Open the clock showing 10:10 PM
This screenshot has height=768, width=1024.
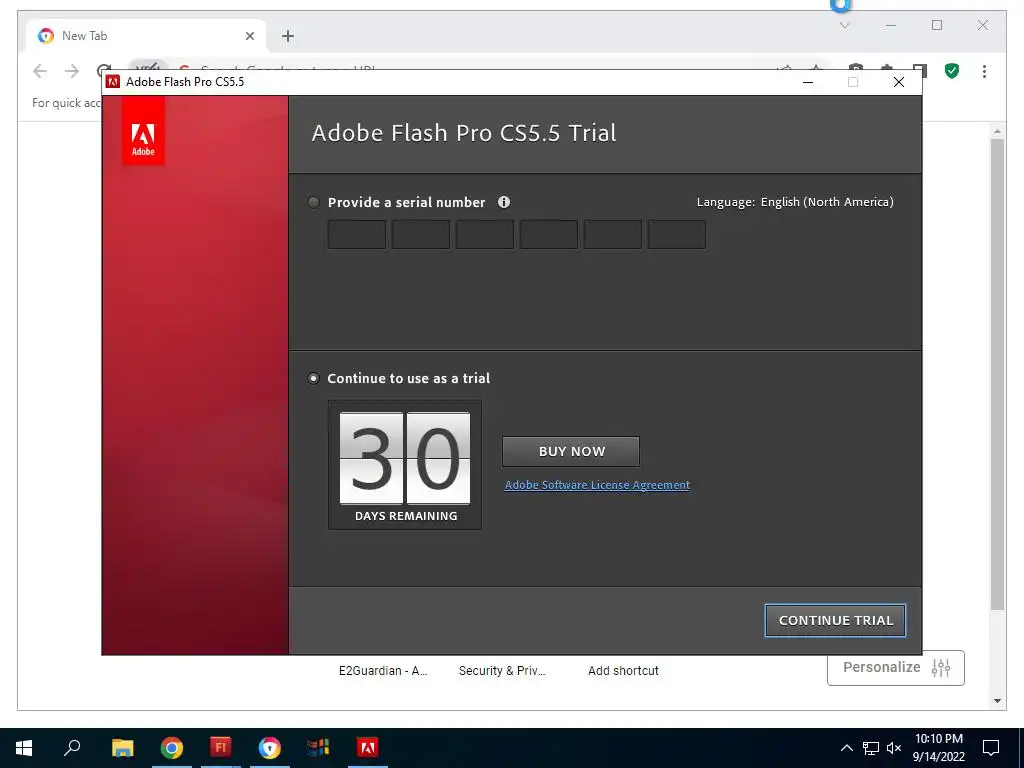pos(938,748)
